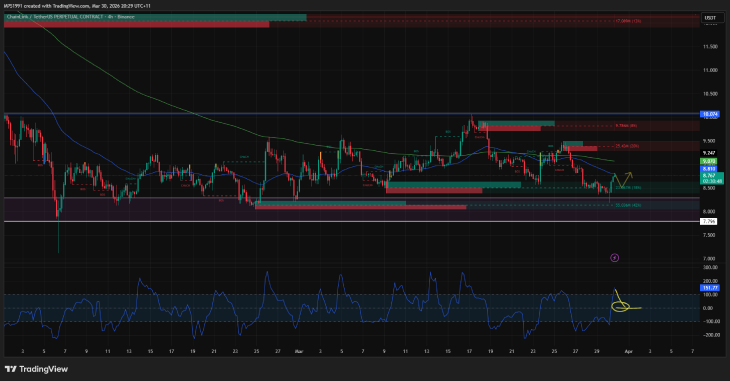This screenshot has height=381, width=730.
Task: Click the blue 8.810 moving average label
Action: point(709,169)
